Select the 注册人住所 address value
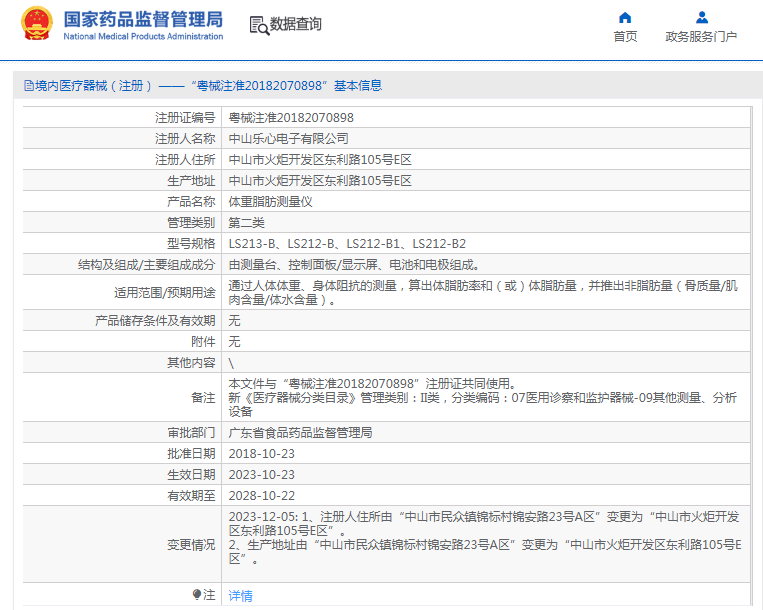 pyautogui.click(x=320, y=160)
